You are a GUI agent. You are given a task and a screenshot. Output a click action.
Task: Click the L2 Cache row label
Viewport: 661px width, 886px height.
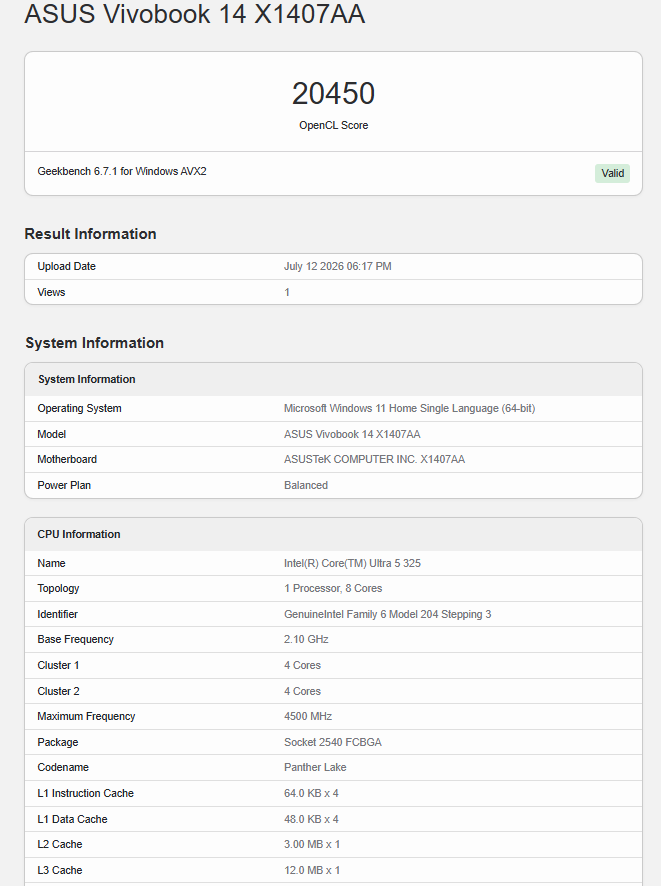pos(60,844)
